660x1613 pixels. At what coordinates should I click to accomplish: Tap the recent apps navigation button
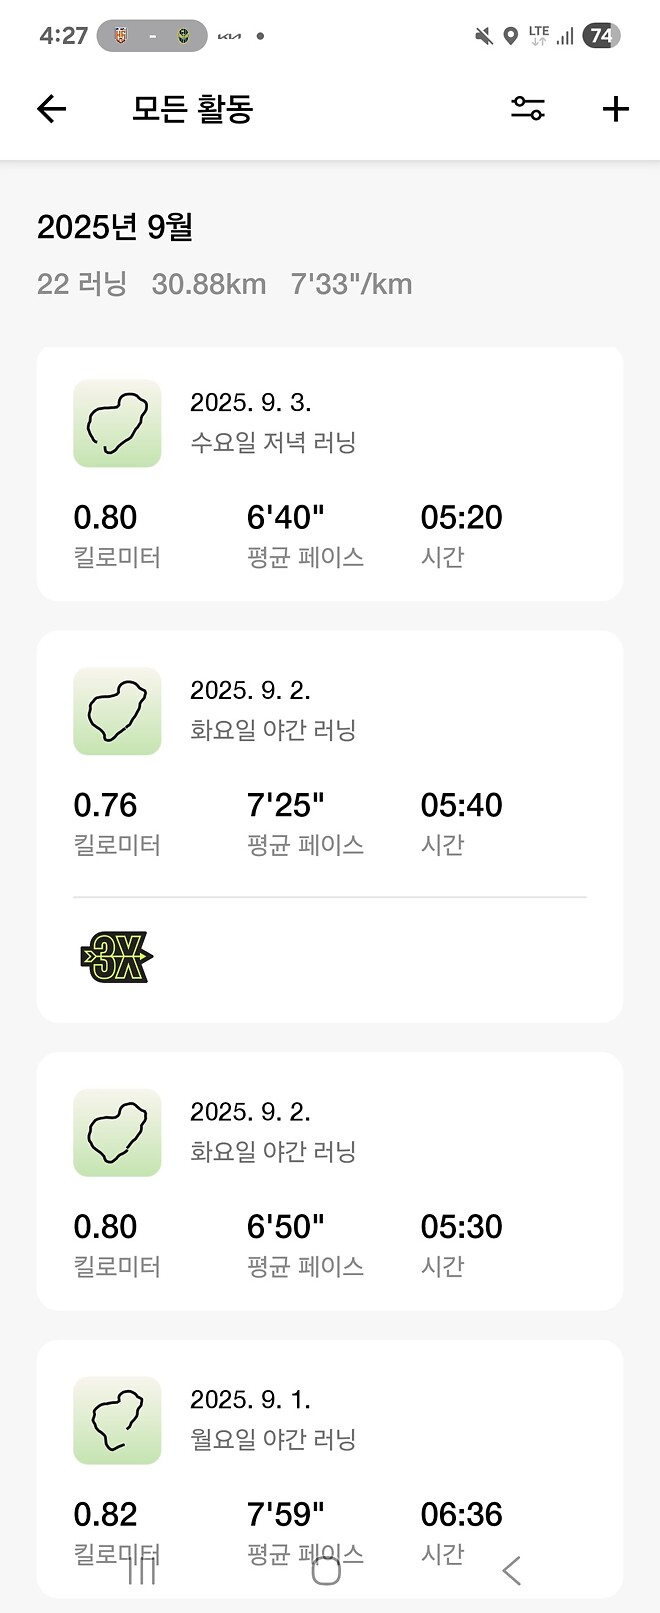click(x=140, y=1568)
